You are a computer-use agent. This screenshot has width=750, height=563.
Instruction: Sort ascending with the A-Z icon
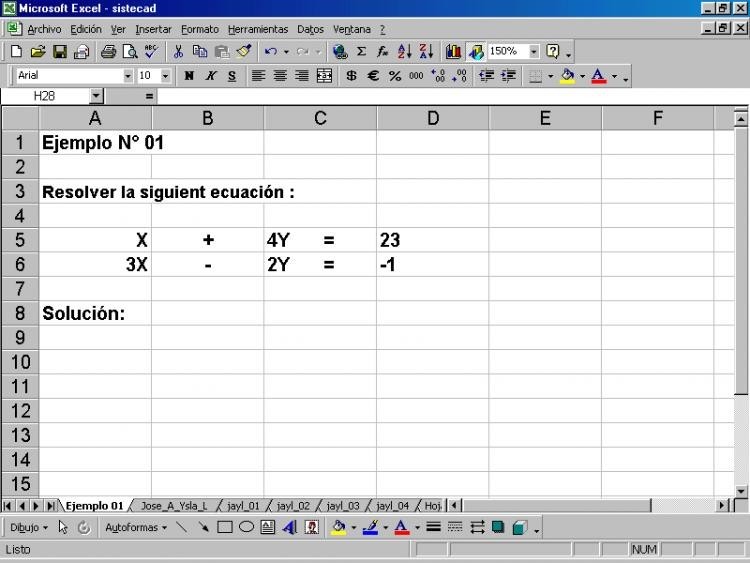pyautogui.click(x=405, y=51)
